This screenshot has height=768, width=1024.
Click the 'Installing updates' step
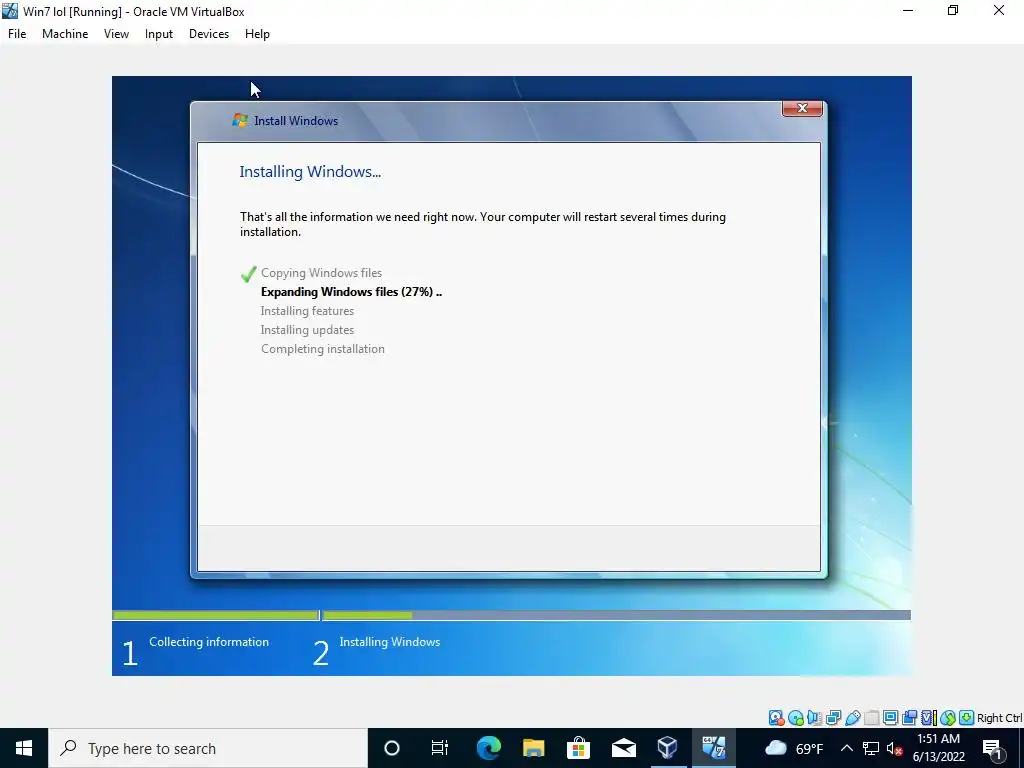click(307, 330)
